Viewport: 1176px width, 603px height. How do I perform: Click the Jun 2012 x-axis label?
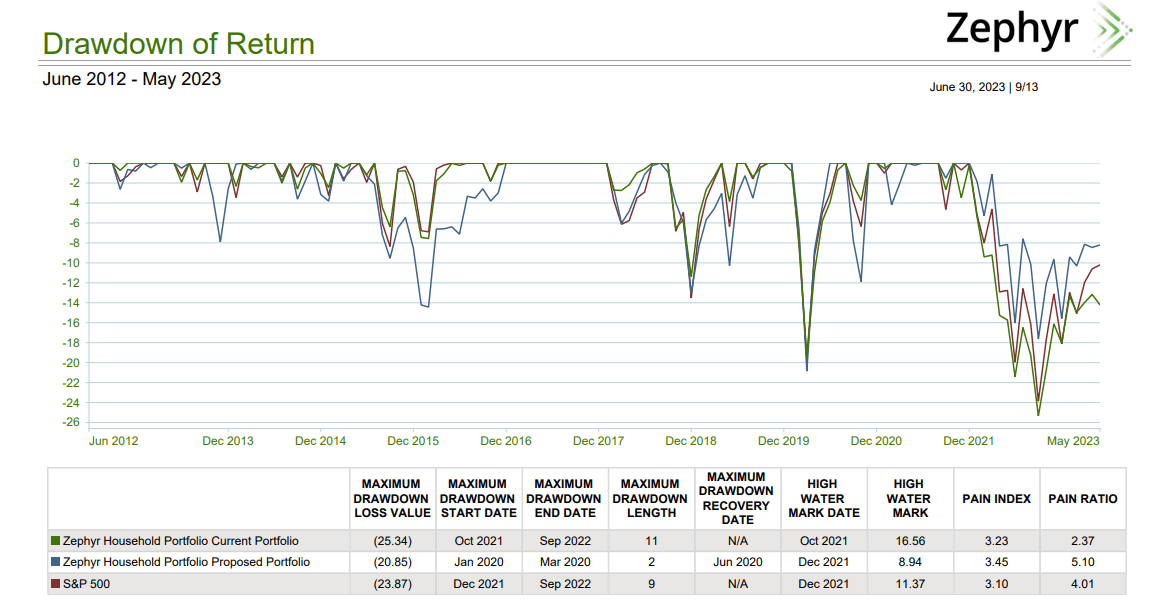(113, 441)
